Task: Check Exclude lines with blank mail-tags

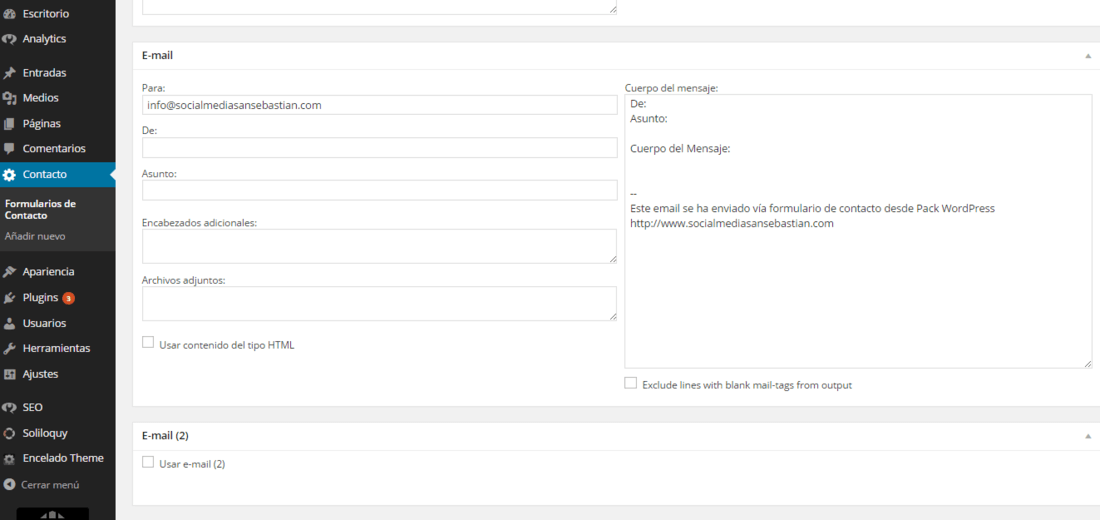Action: [631, 382]
